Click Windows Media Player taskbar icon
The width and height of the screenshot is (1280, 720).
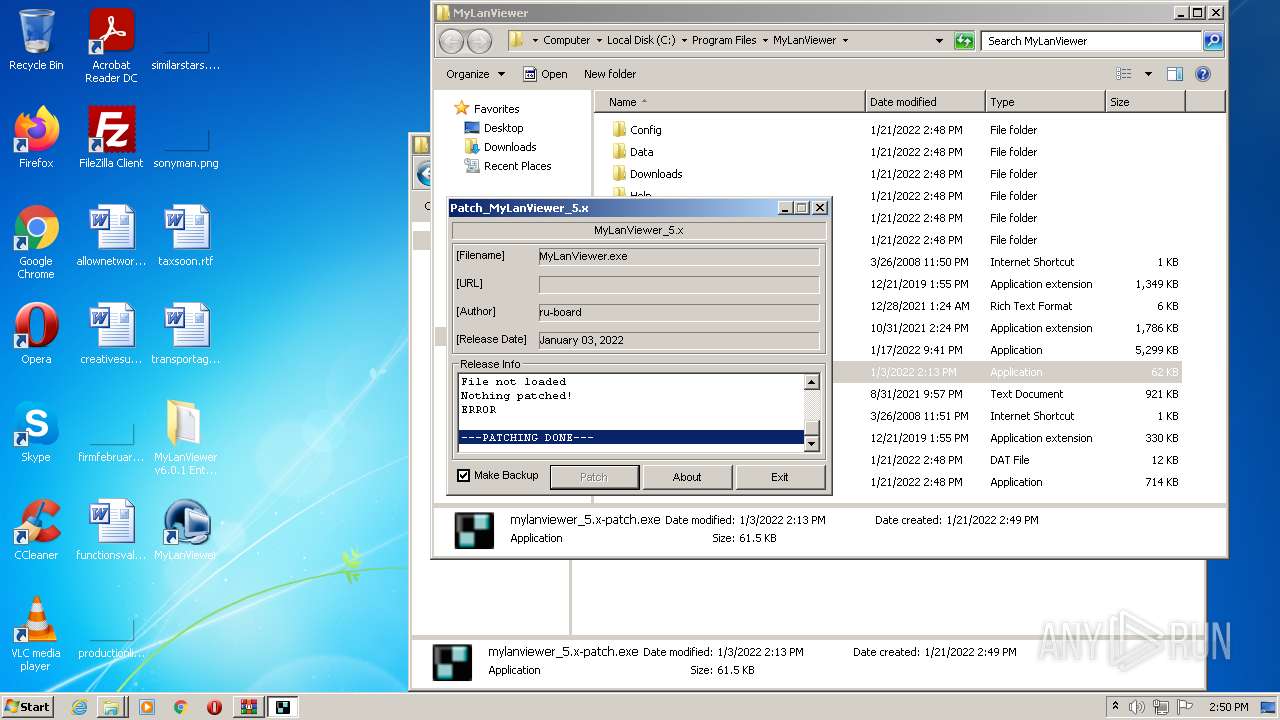coord(147,707)
